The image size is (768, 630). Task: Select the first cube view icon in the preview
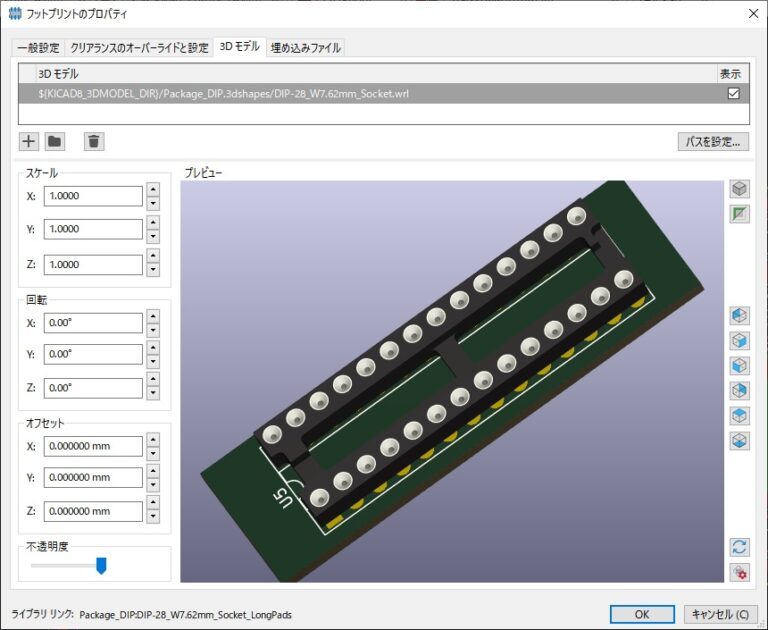point(740,315)
